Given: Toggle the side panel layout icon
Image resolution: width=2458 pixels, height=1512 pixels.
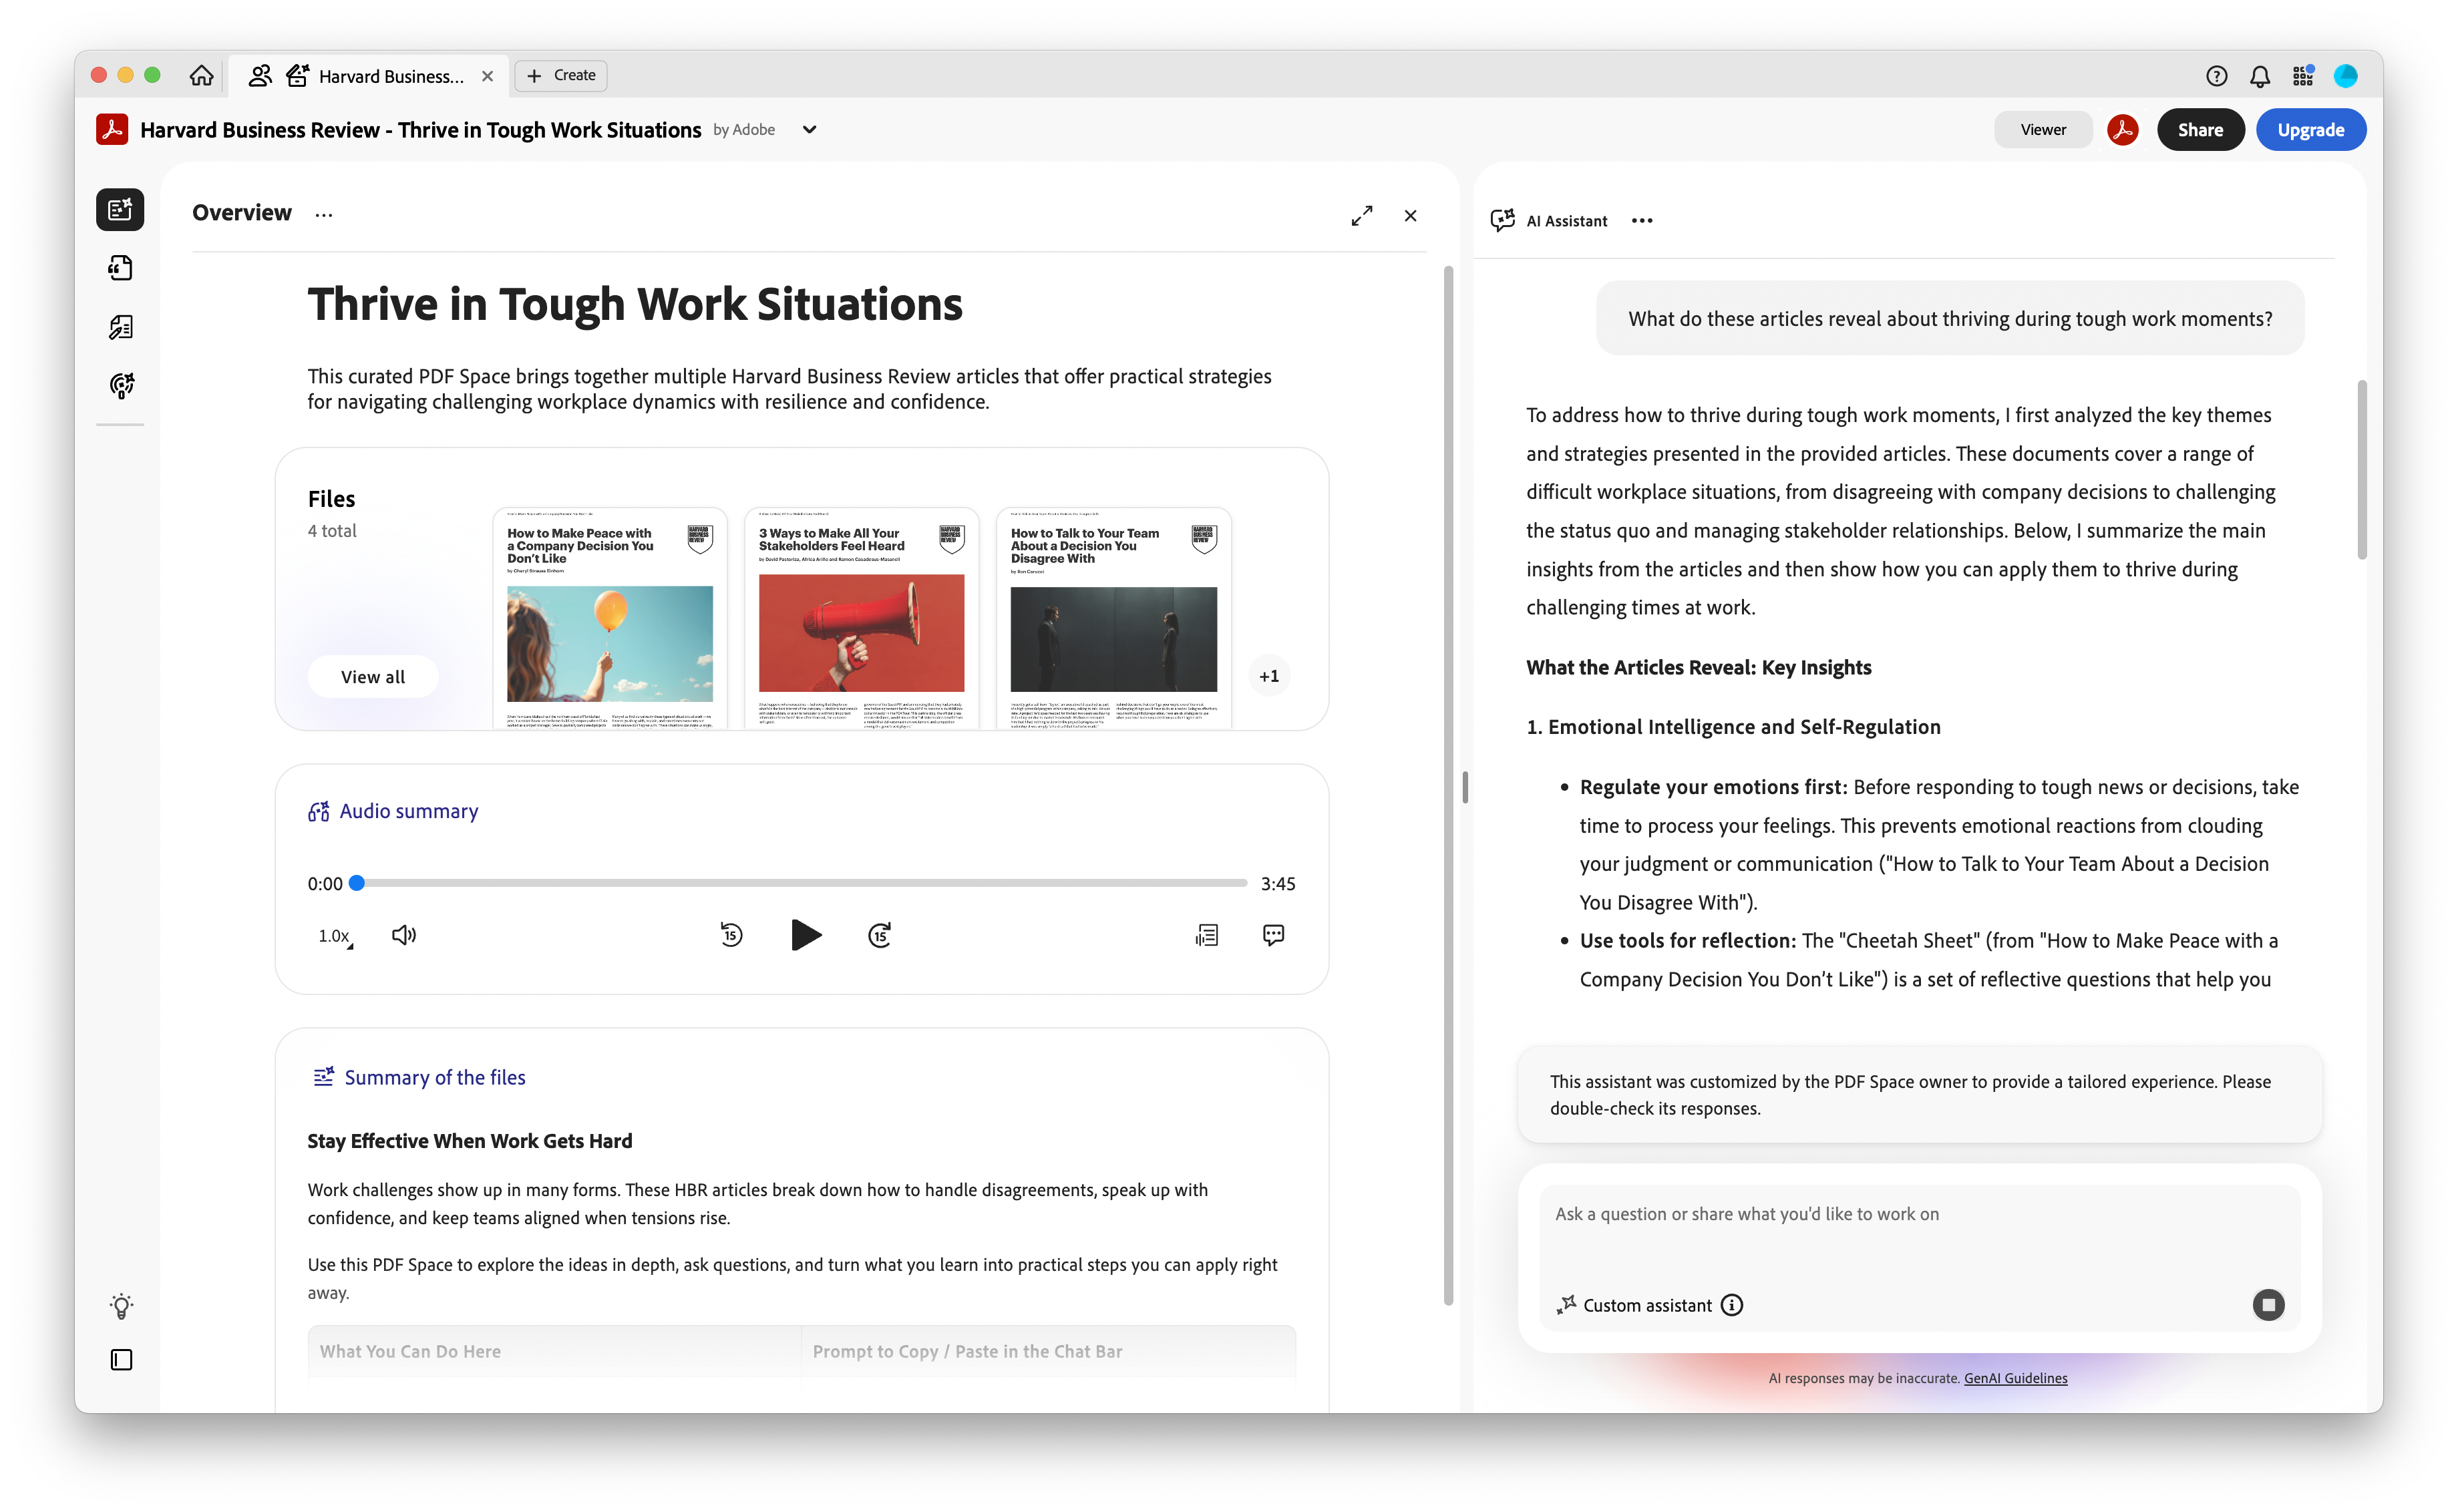Looking at the screenshot, I should 121,1360.
